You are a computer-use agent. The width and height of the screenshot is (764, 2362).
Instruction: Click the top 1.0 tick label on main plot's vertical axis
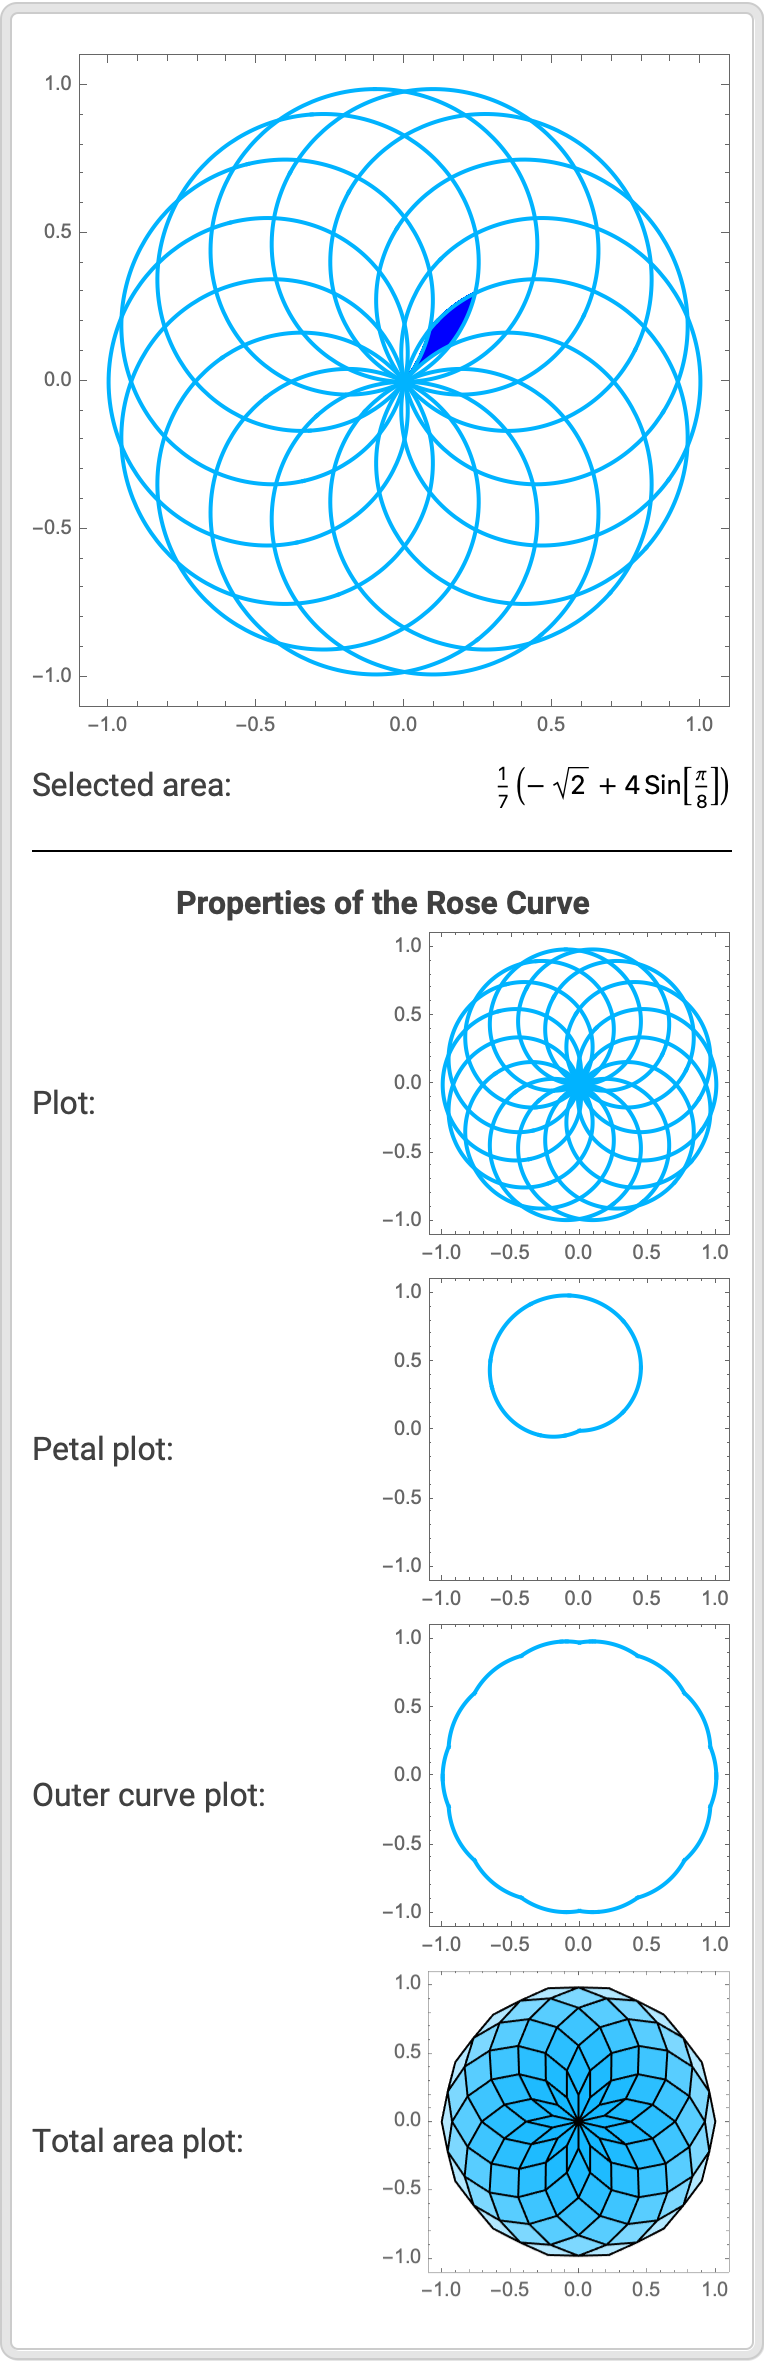(58, 84)
